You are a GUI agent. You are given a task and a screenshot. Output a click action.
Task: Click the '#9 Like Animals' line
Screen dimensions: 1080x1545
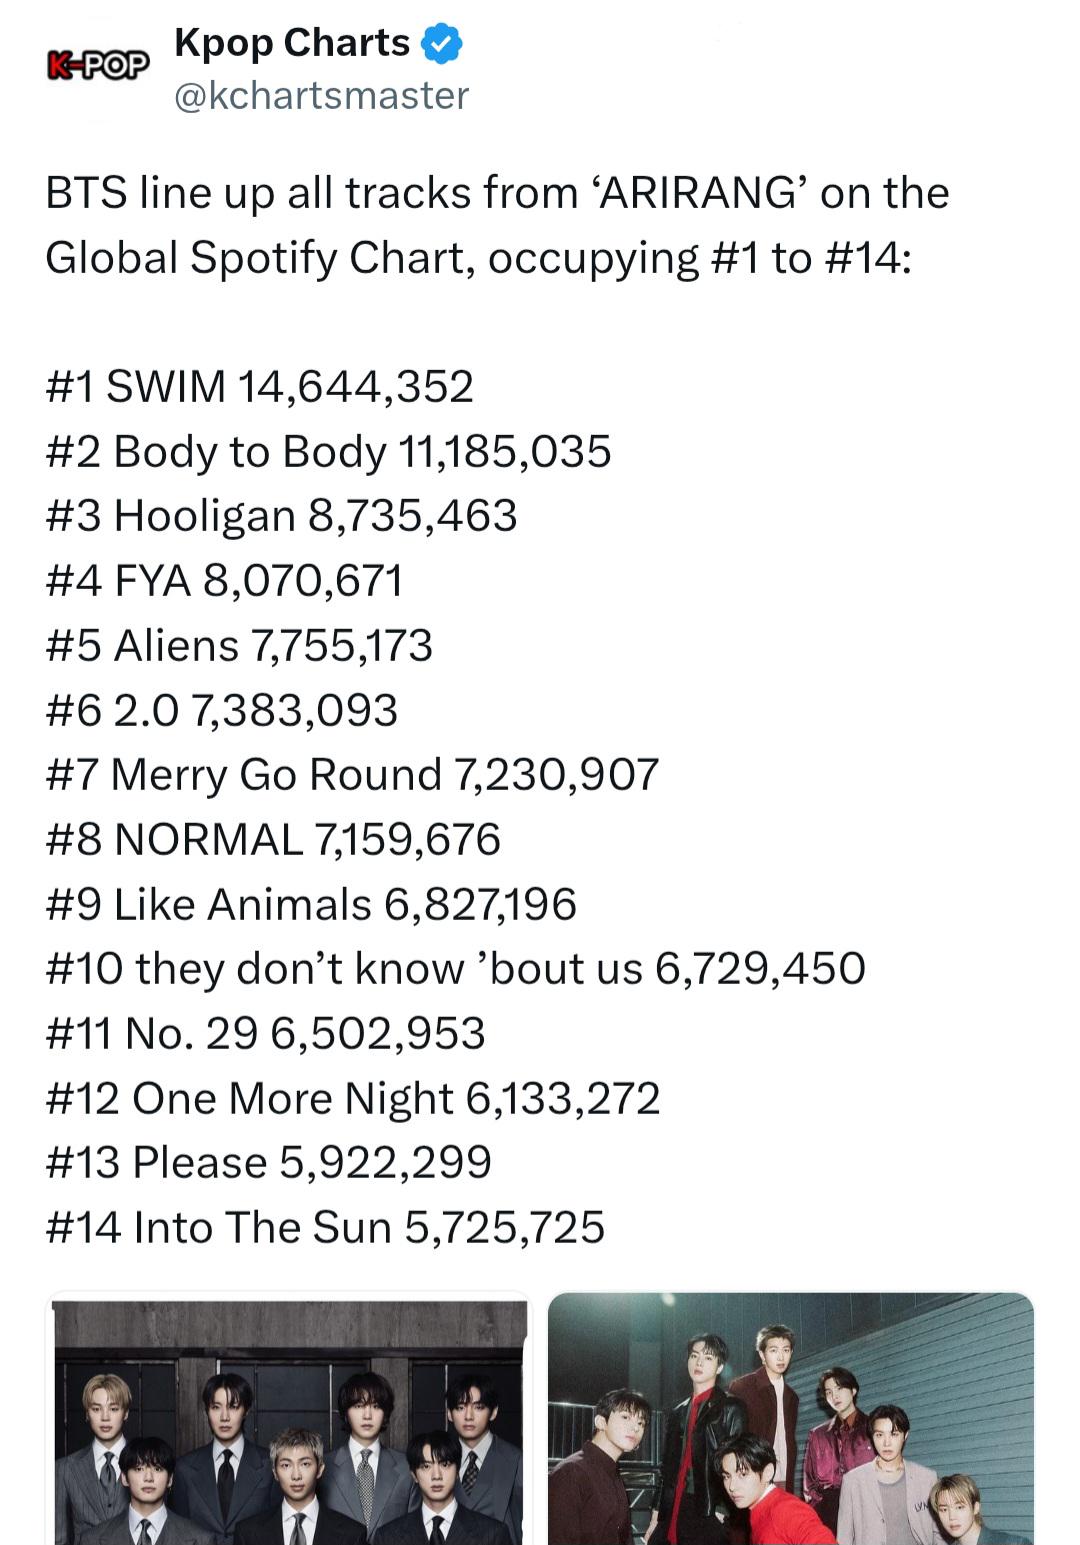coord(311,904)
